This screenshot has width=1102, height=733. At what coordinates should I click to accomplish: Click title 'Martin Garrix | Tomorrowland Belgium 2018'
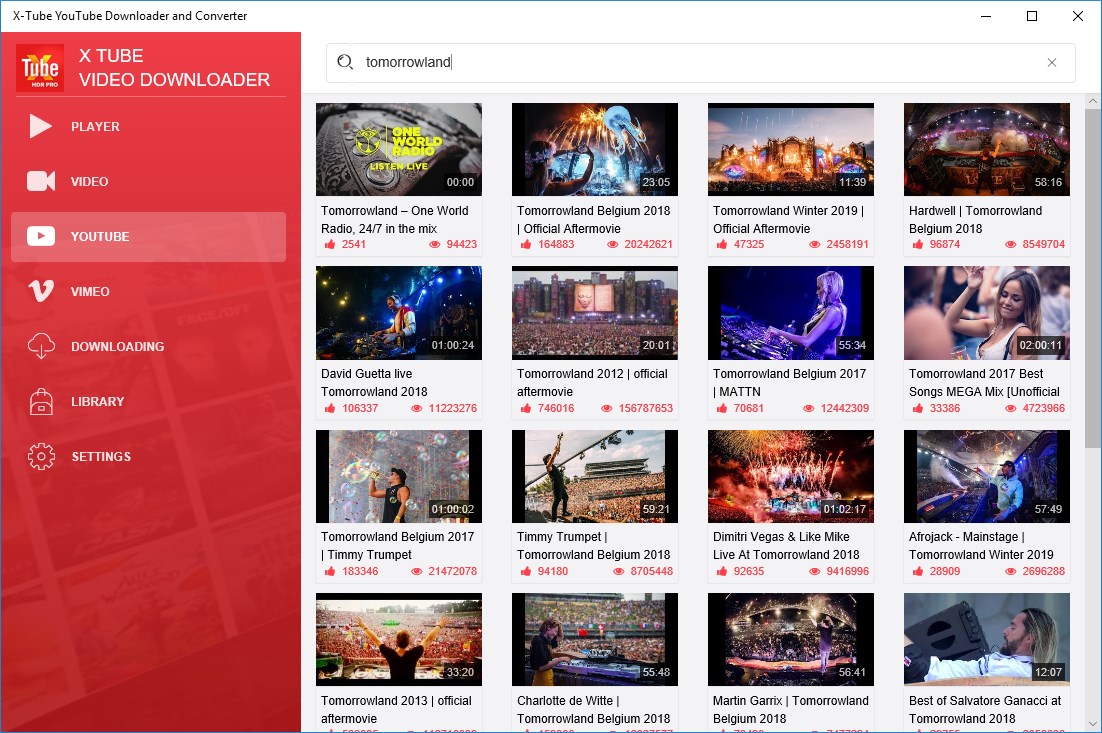pos(791,709)
